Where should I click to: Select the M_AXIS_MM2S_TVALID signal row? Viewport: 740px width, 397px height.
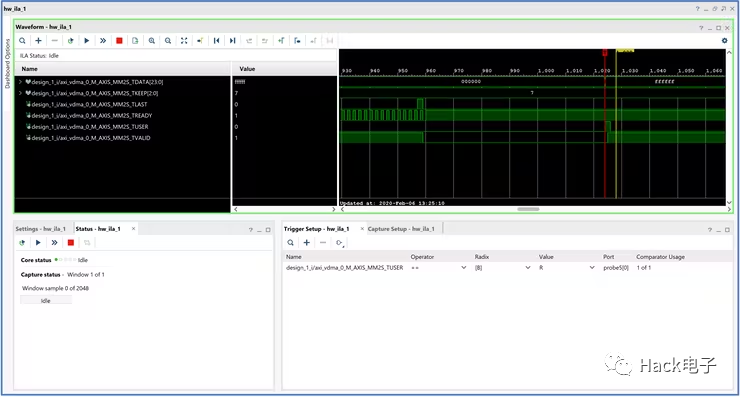tap(123, 138)
